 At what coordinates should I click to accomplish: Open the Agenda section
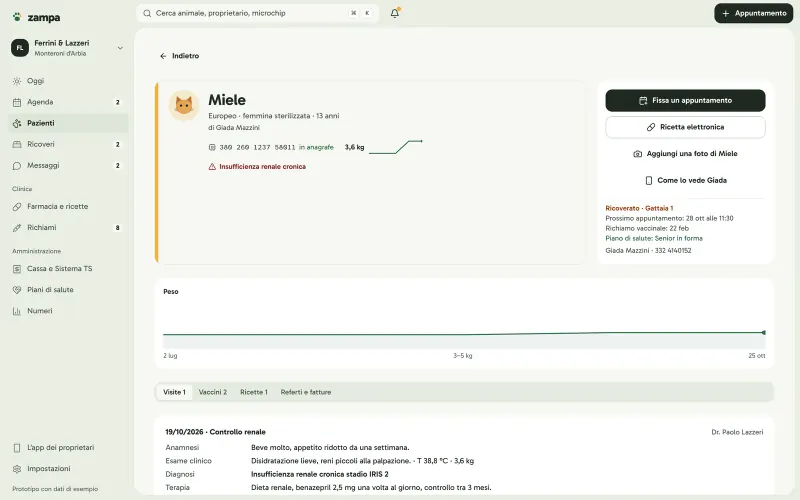point(68,102)
